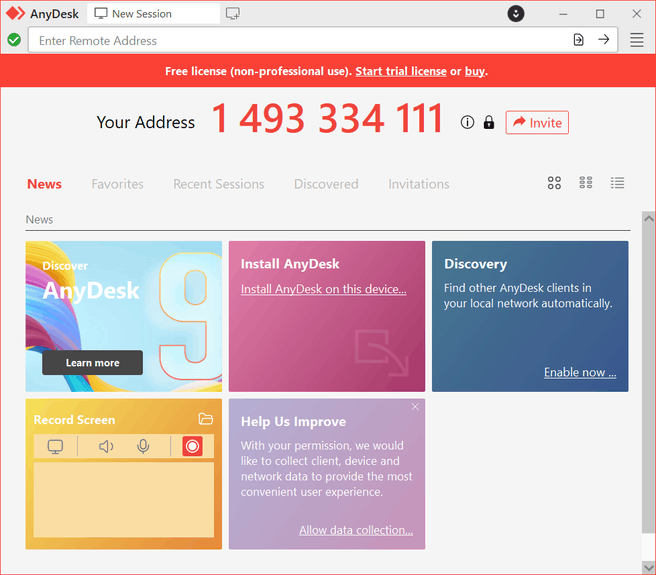656x575 pixels.
Task: Maximize the AnyDesk window
Action: 600,14
